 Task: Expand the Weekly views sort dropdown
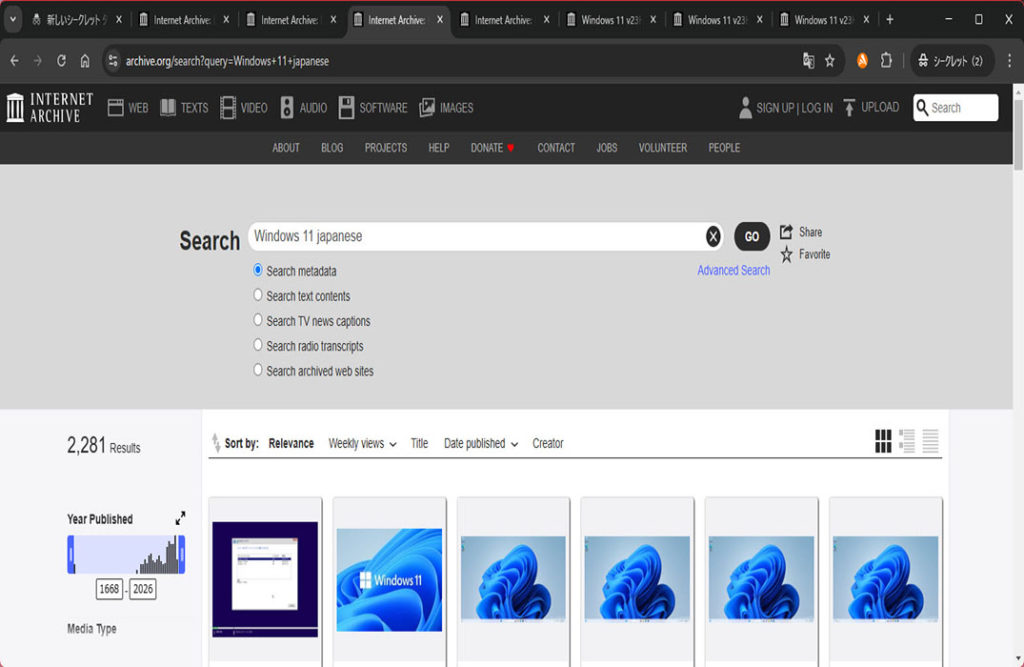tap(362, 443)
